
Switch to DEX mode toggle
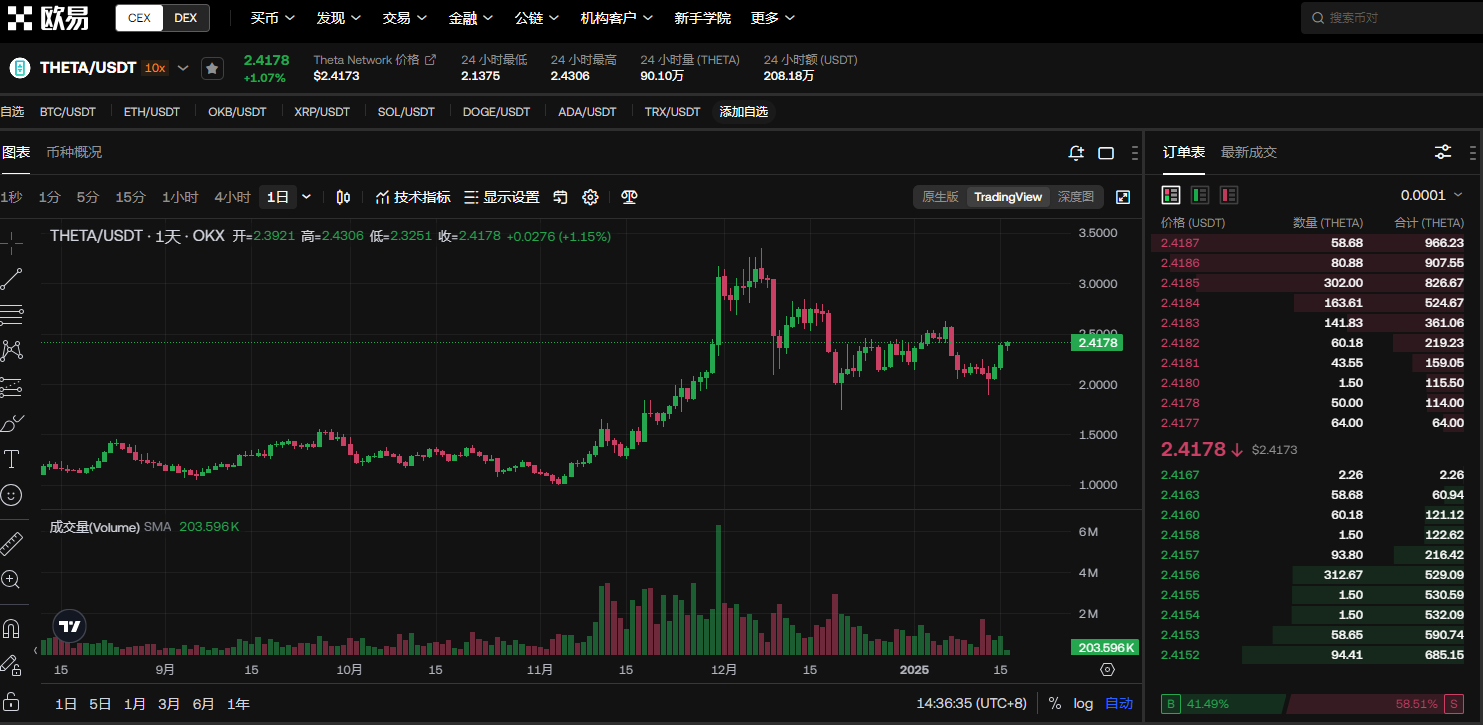tap(185, 18)
